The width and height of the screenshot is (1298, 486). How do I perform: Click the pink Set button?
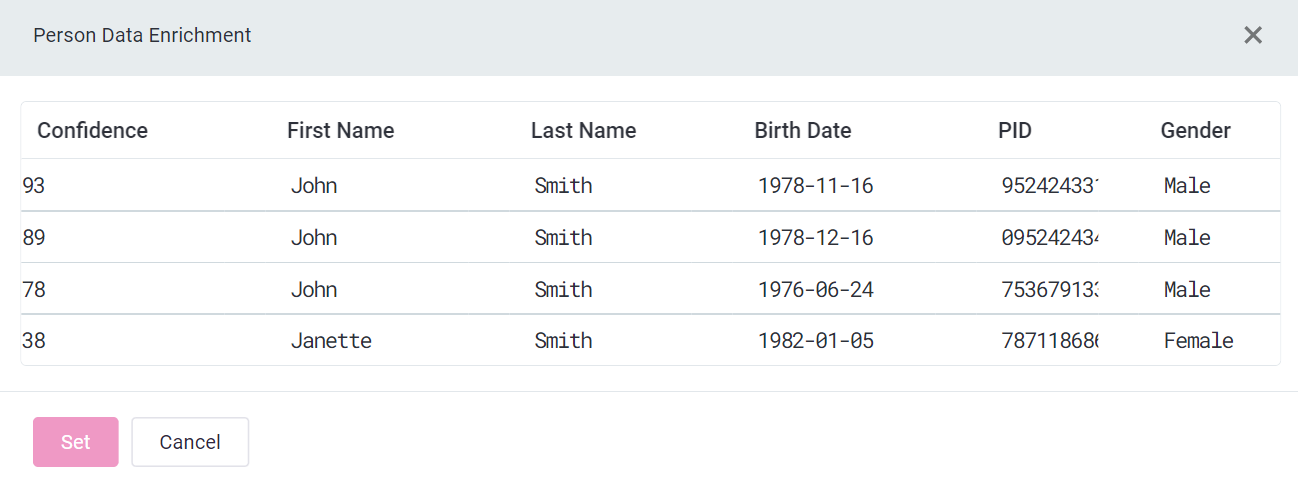pos(76,442)
